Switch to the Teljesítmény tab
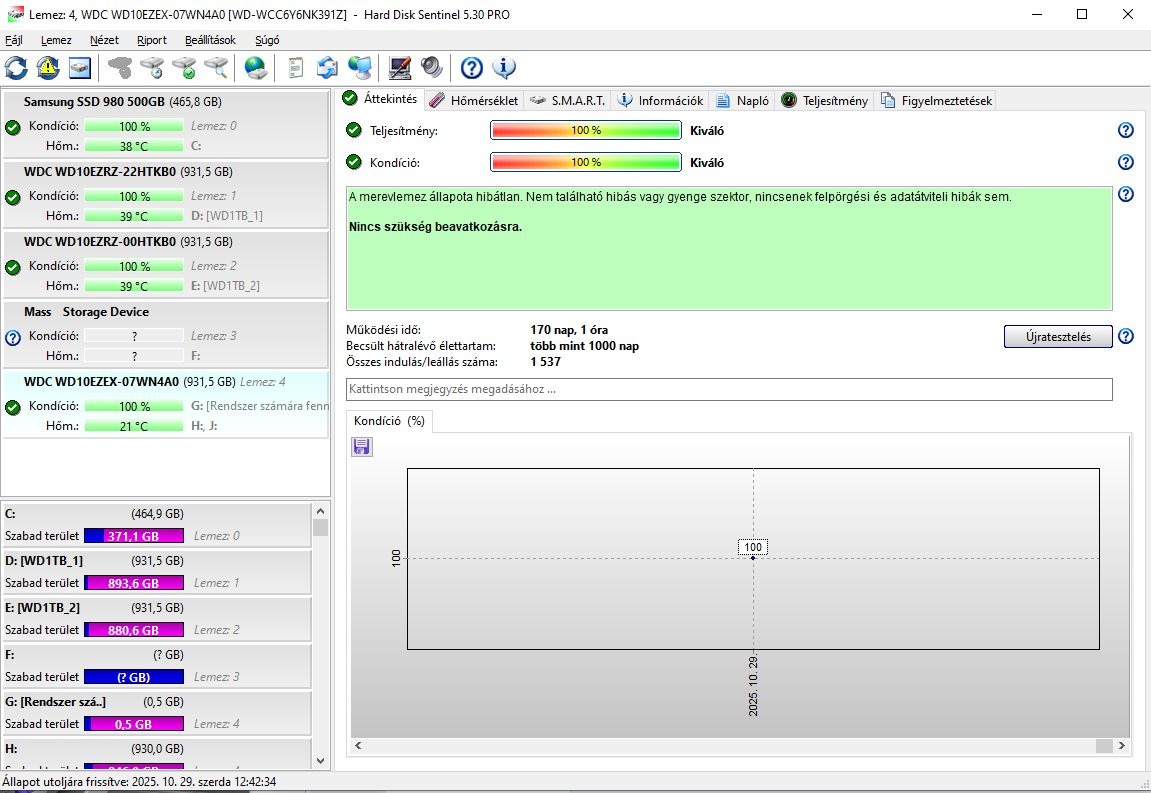This screenshot has height=793, width=1151. pos(825,101)
